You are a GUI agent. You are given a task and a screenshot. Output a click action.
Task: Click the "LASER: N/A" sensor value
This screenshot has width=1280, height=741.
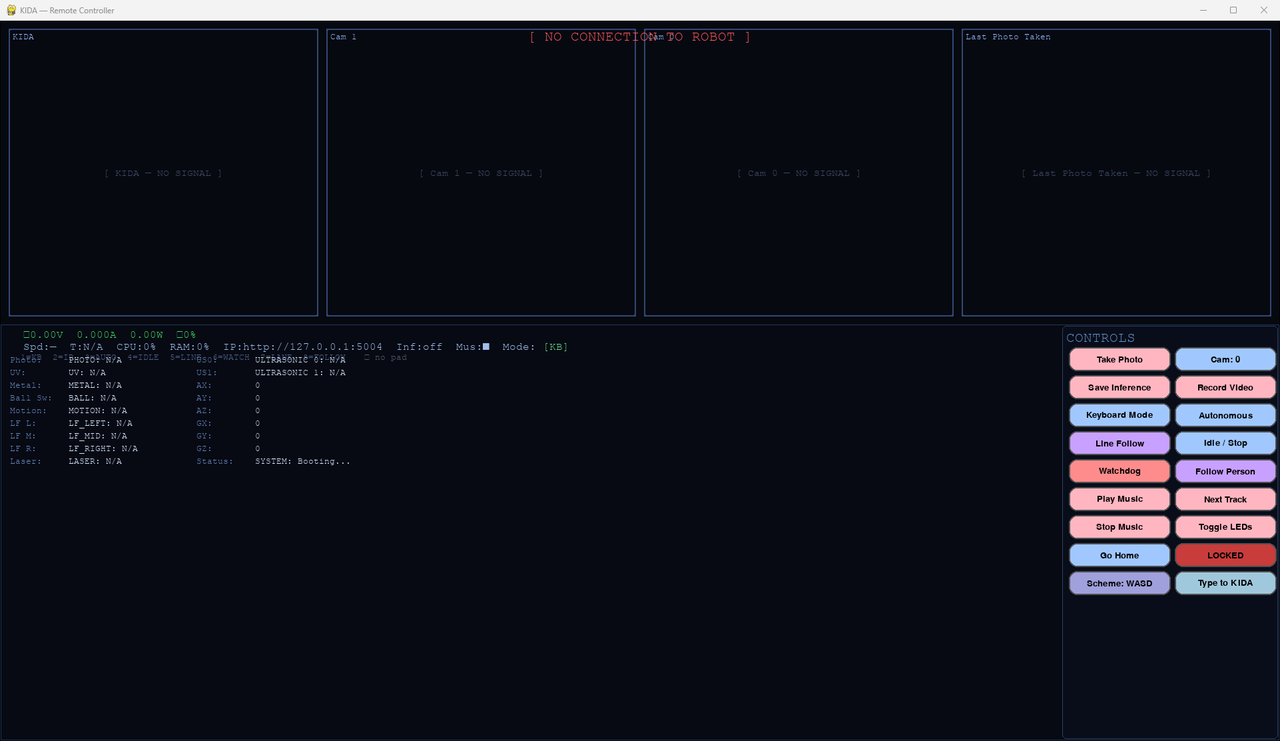coord(95,462)
